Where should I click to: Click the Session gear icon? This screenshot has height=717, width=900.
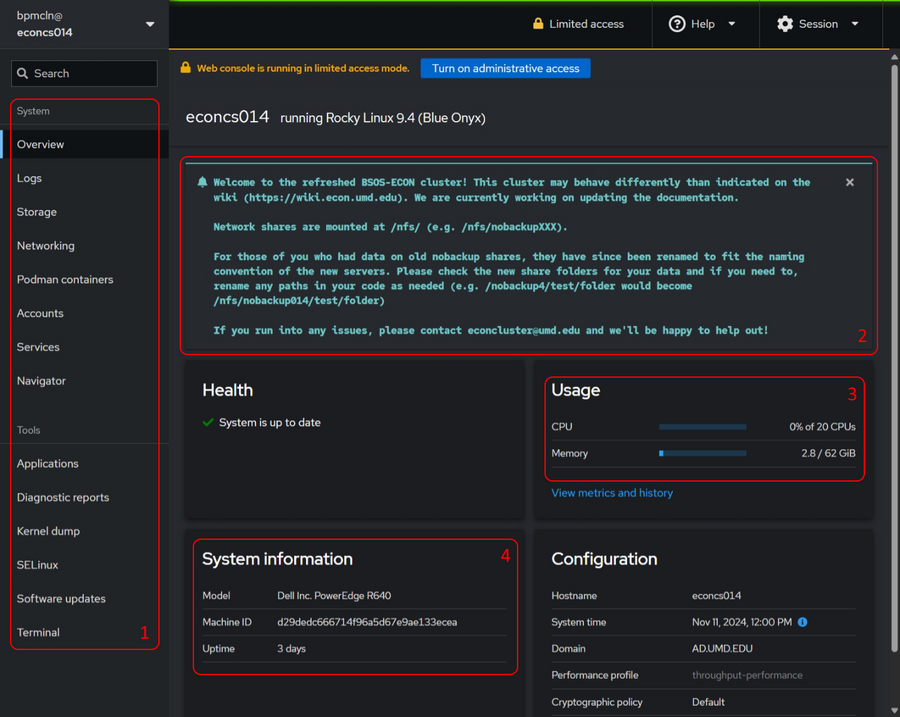(785, 24)
